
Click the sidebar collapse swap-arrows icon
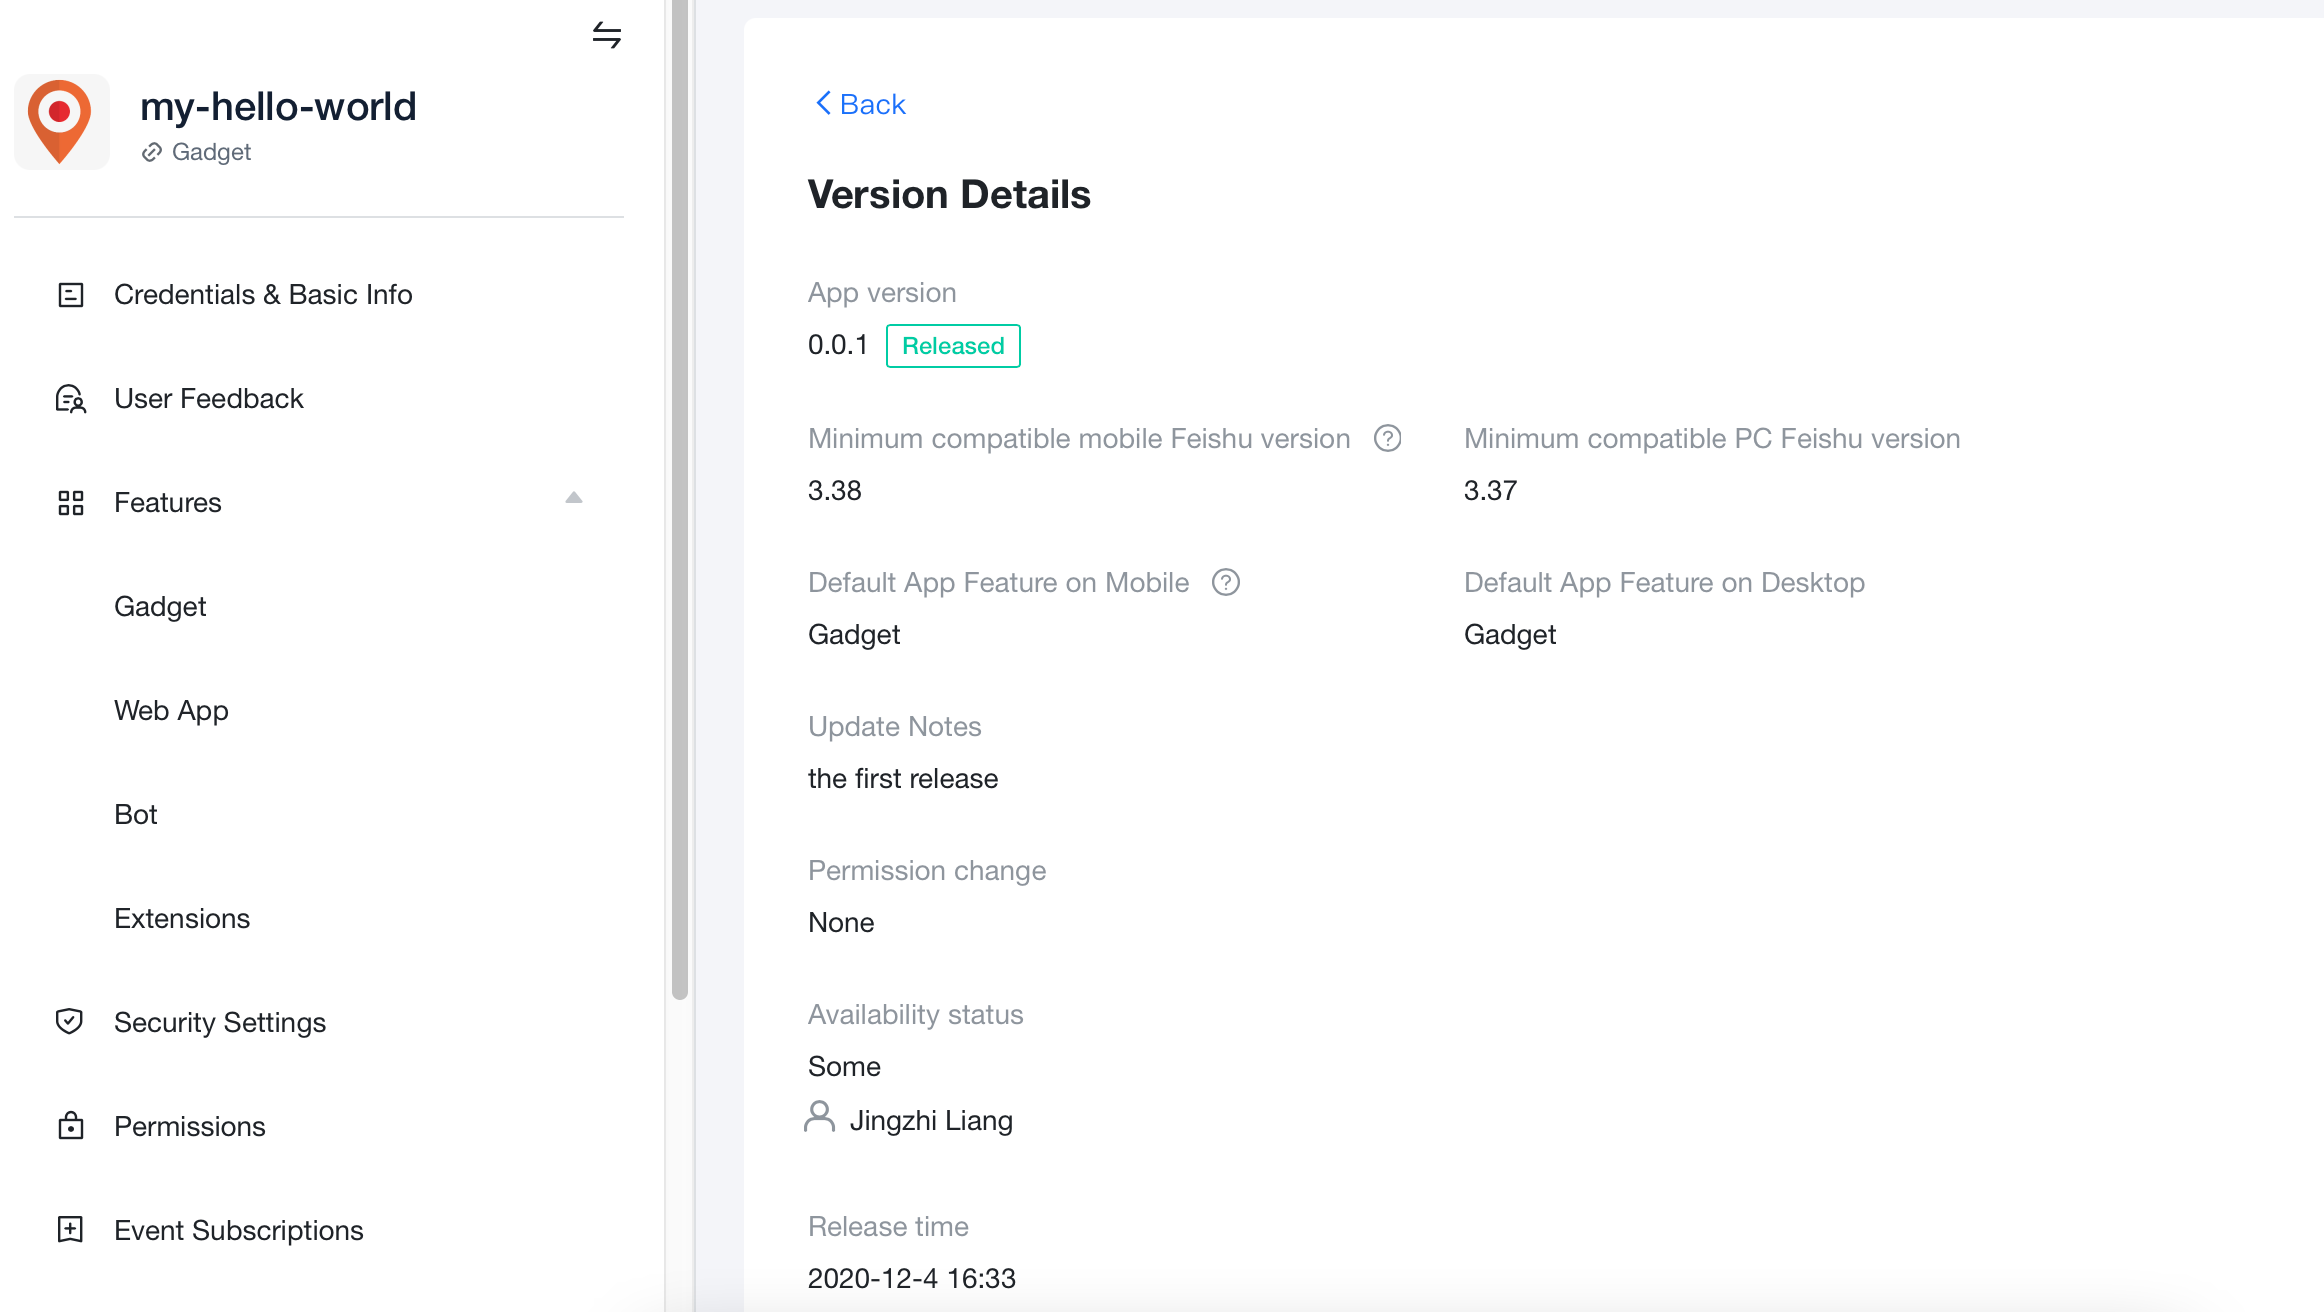click(606, 35)
